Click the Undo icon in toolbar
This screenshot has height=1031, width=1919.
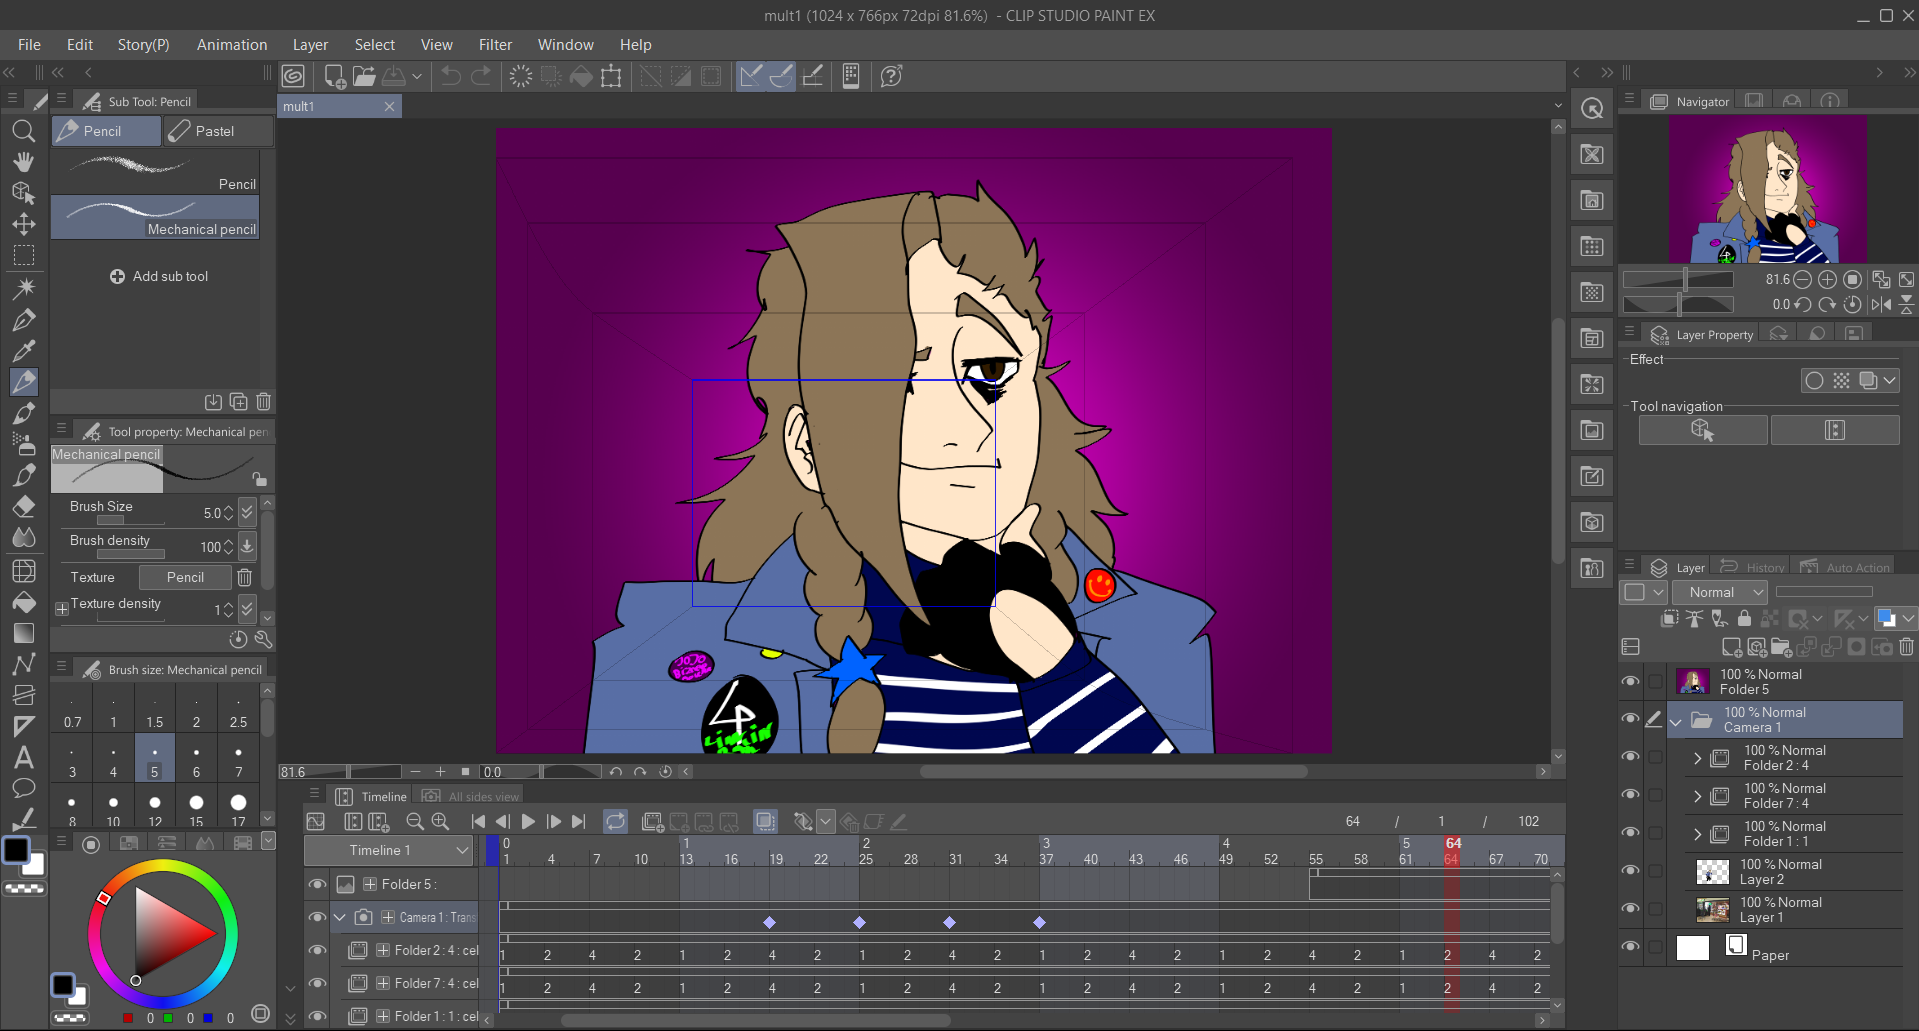click(x=451, y=76)
